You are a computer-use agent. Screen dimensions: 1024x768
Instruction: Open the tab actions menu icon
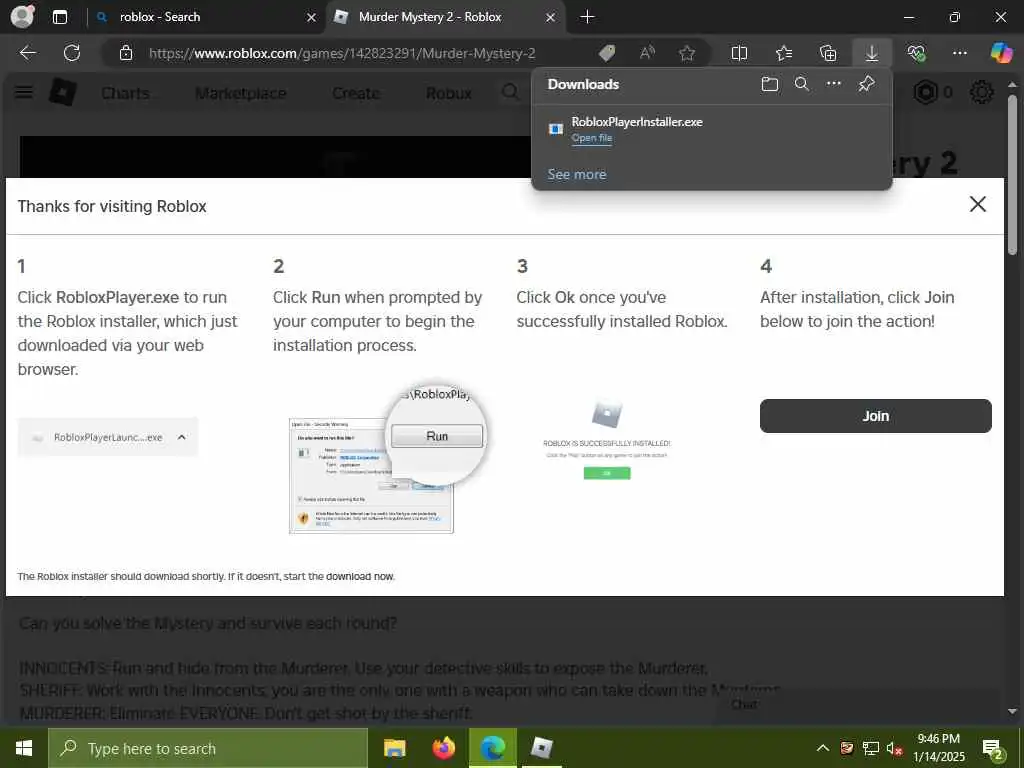pos(59,17)
